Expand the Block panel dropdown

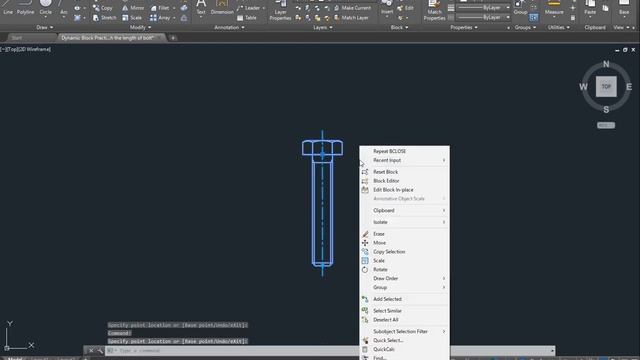click(399, 27)
